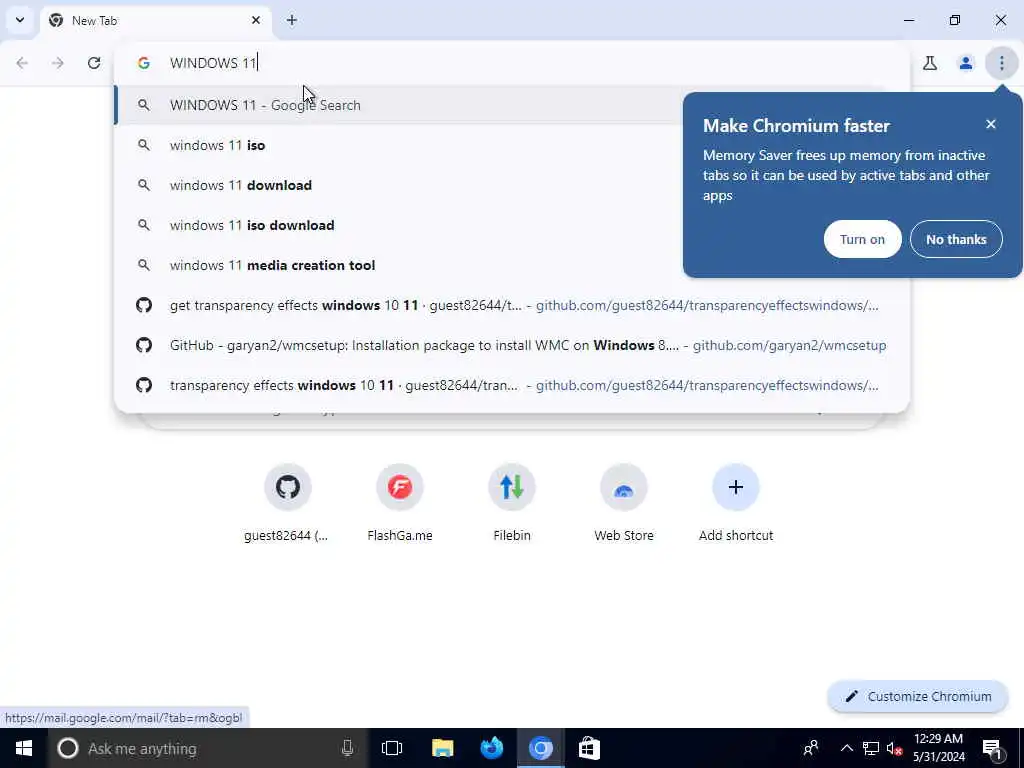The image size is (1024, 768).
Task: Activate the Cortana microphone icon
Action: coord(347,748)
